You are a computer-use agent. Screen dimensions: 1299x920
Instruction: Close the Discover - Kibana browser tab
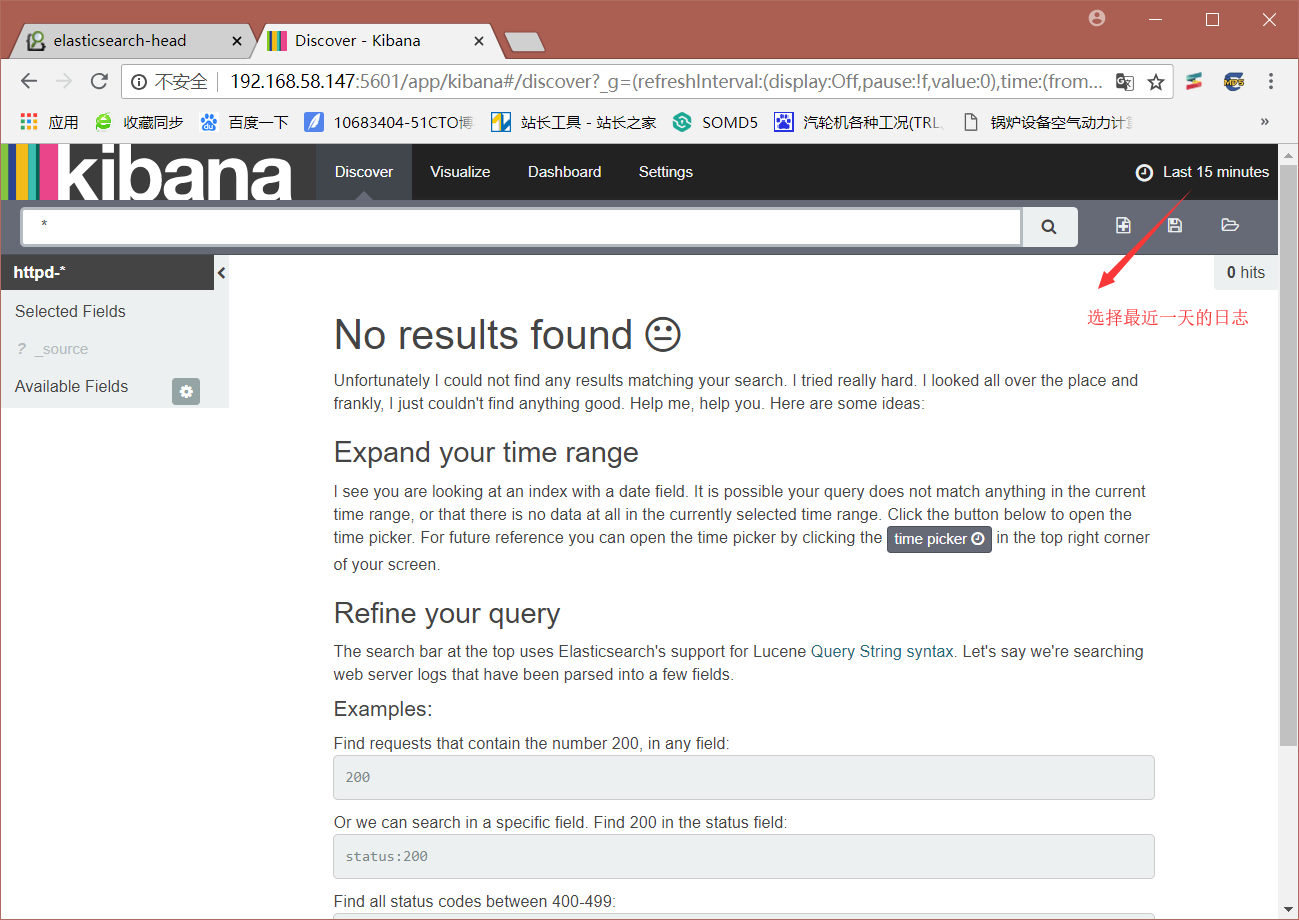coord(479,41)
